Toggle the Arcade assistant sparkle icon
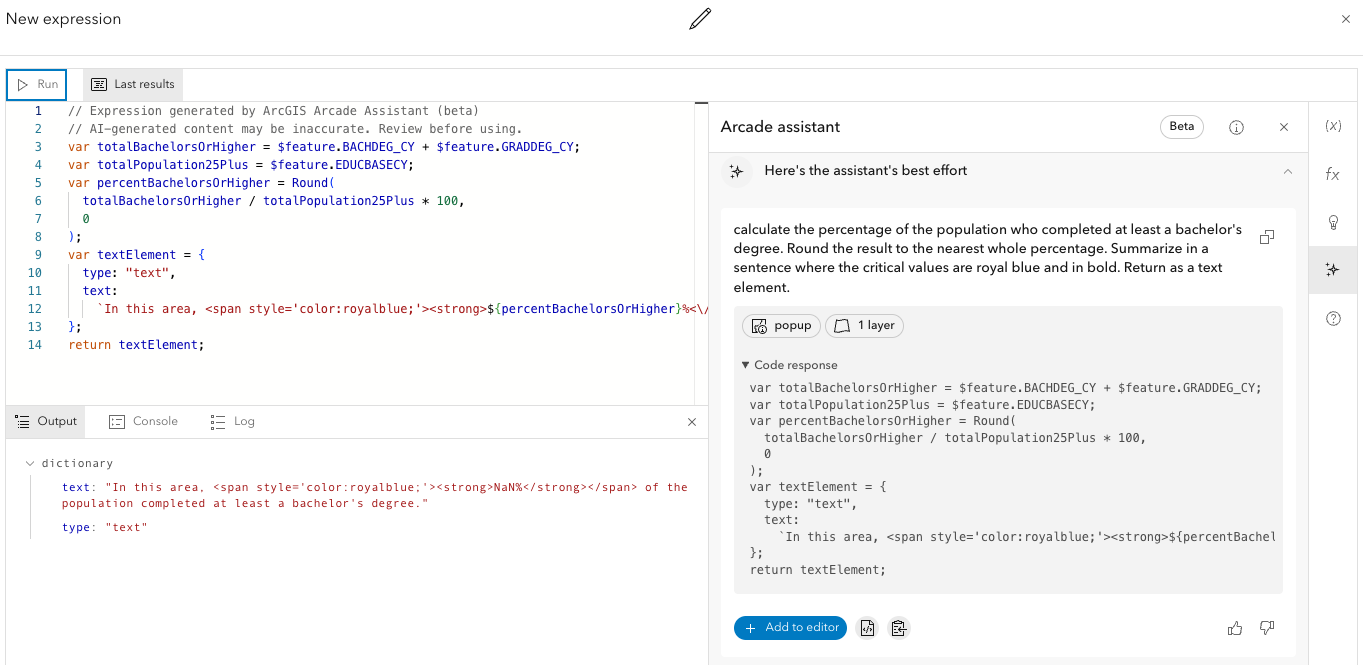Image resolution: width=1363 pixels, height=665 pixels. [x=1333, y=270]
